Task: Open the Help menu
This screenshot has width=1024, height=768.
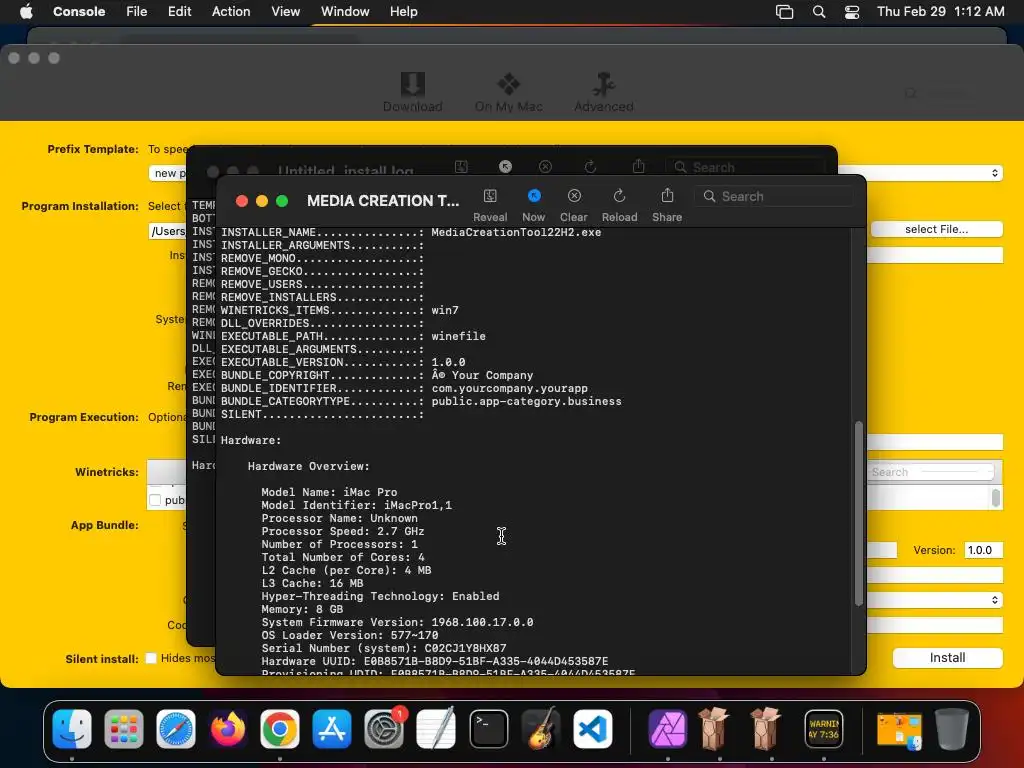Action: tap(404, 12)
